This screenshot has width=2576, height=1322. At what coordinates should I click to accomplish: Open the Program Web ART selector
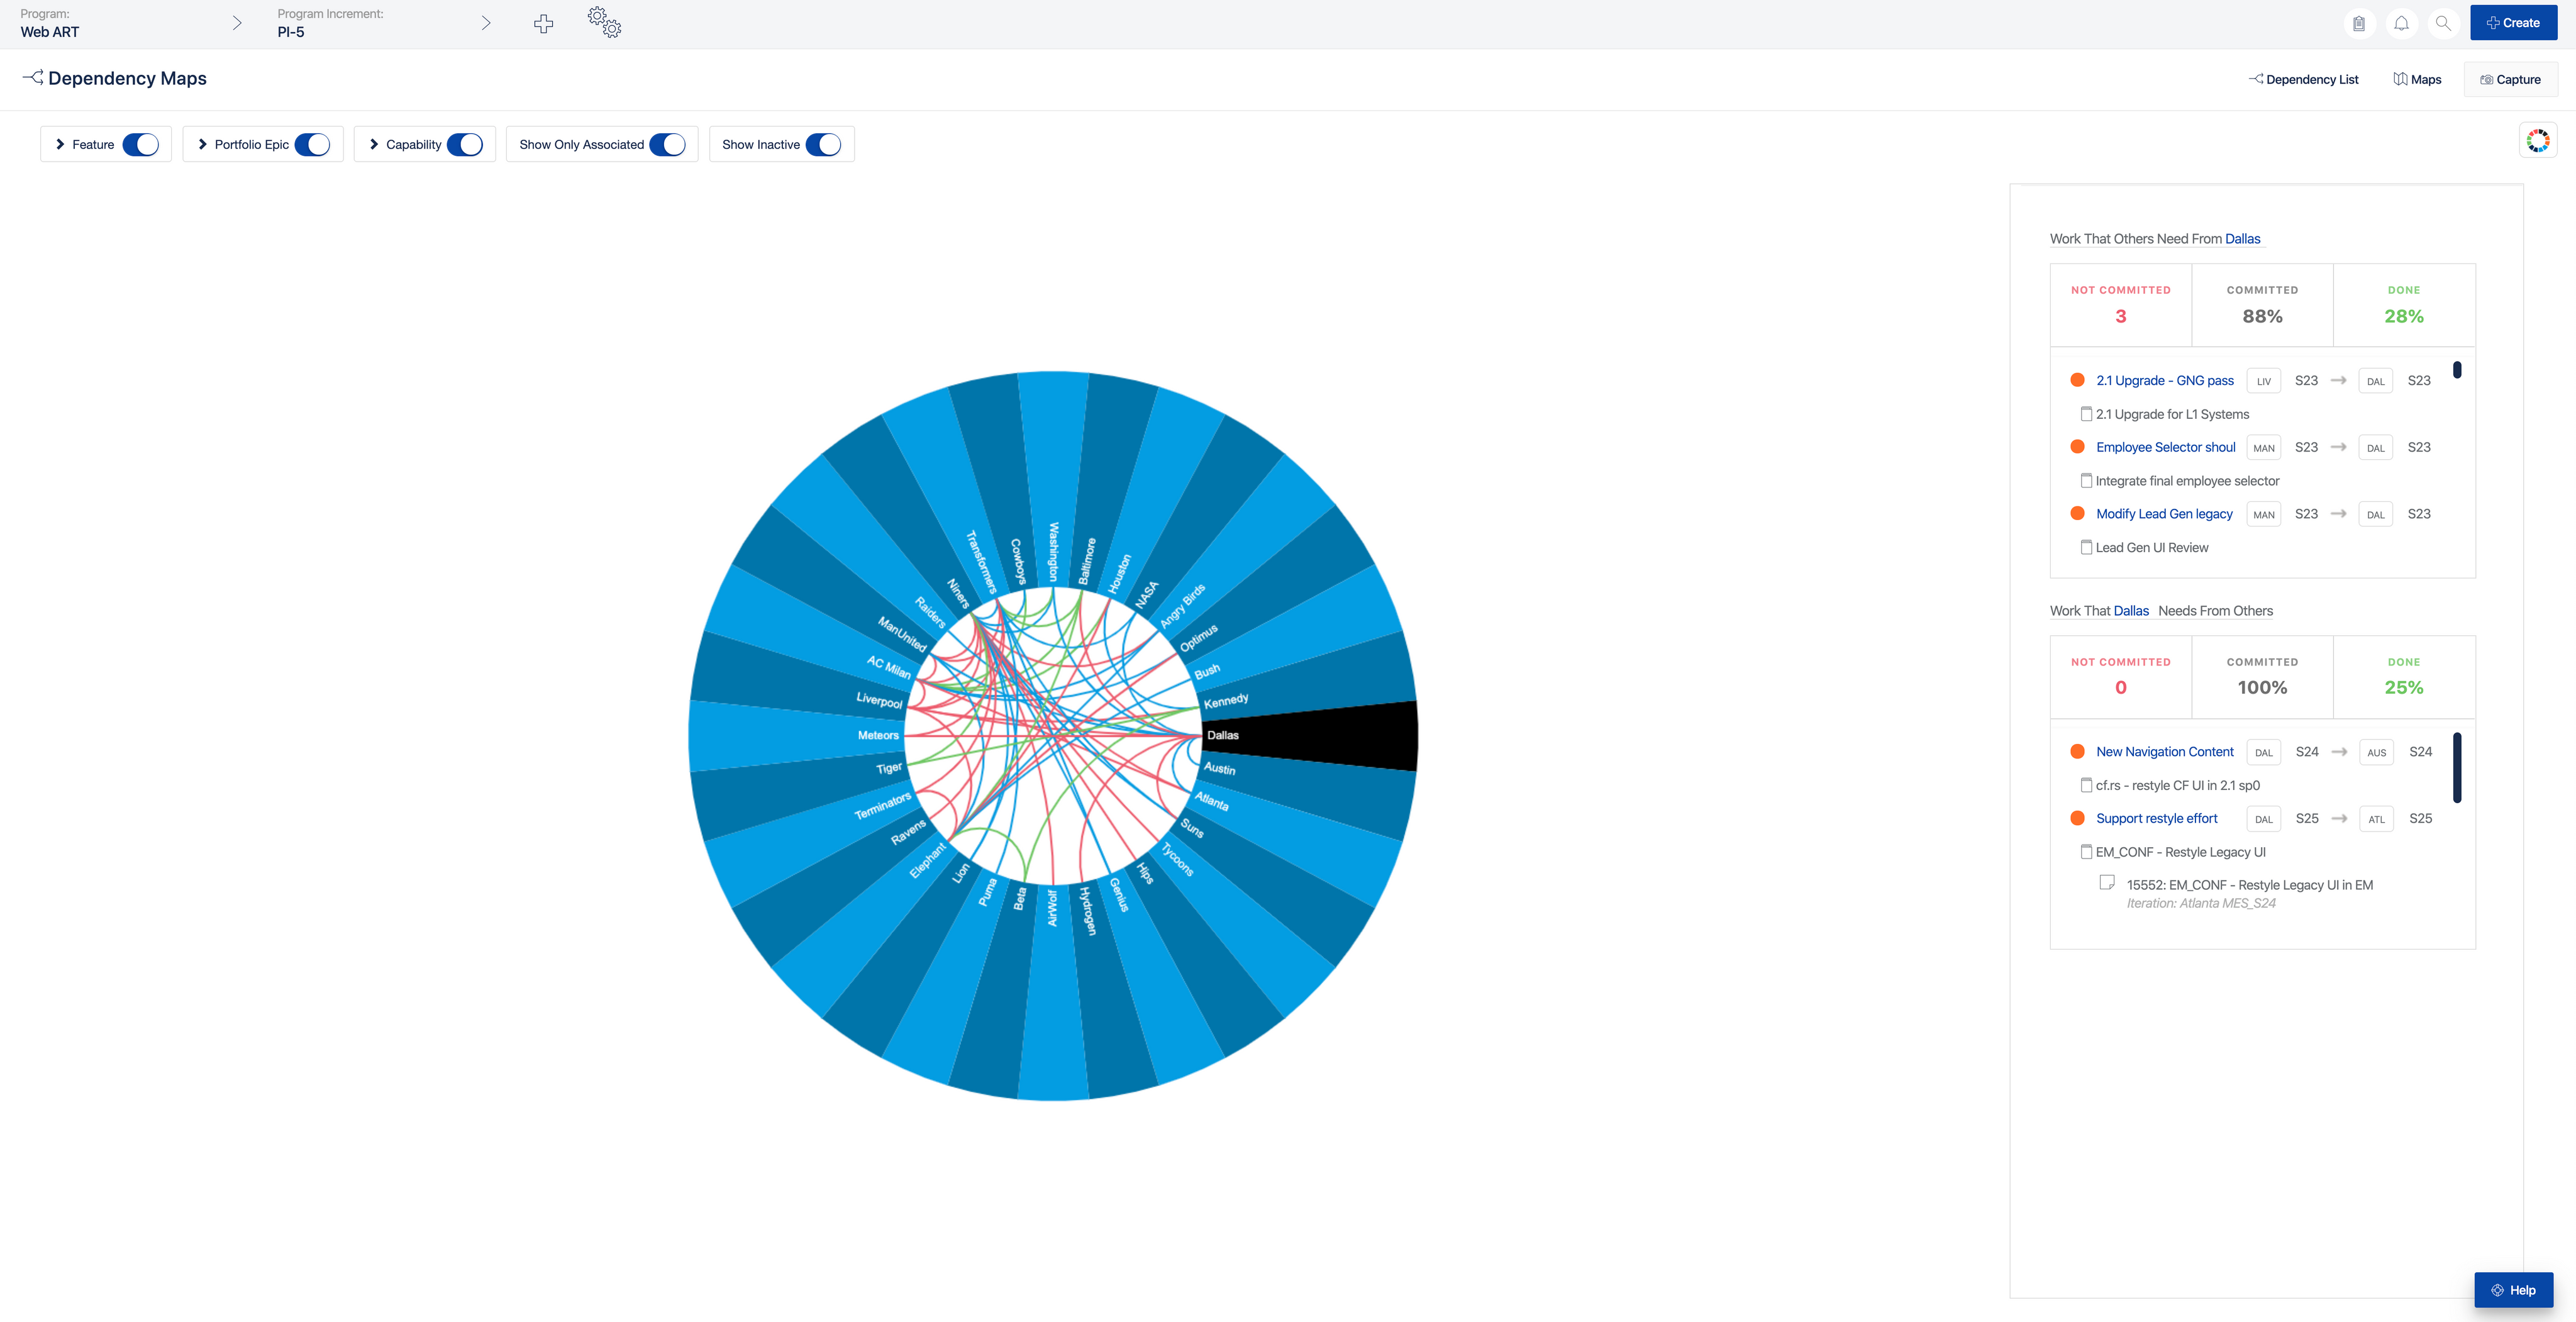(x=131, y=23)
